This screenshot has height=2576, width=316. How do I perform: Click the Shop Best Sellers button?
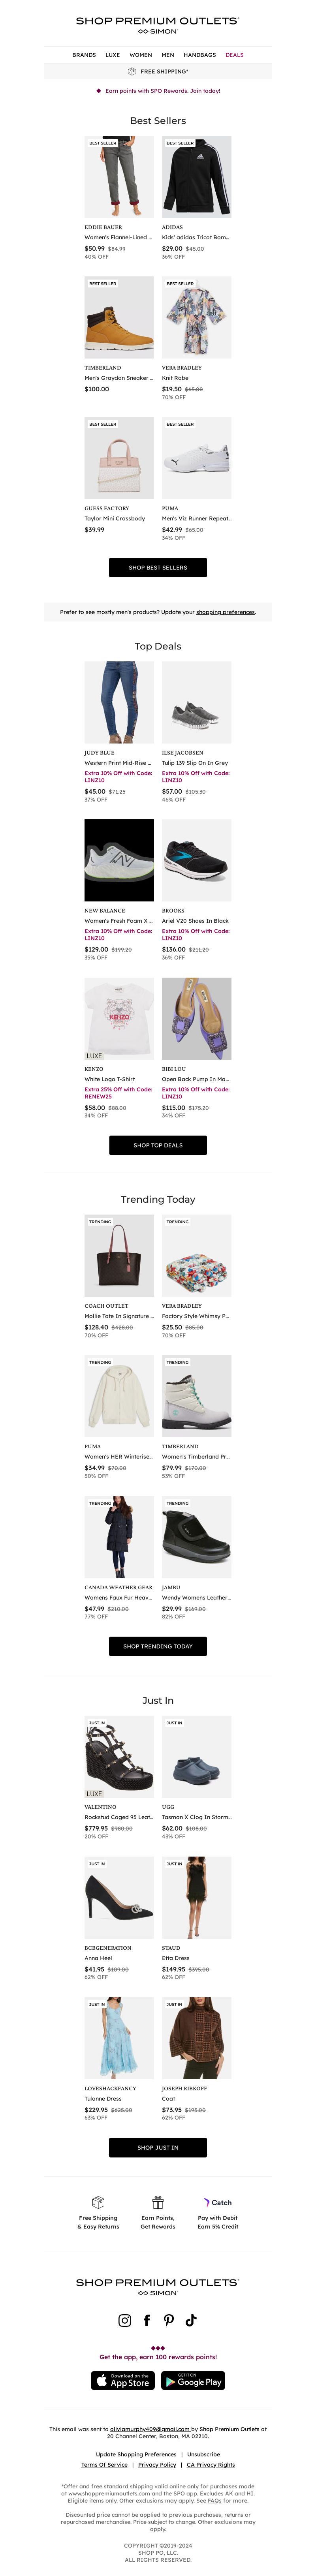coord(158,567)
